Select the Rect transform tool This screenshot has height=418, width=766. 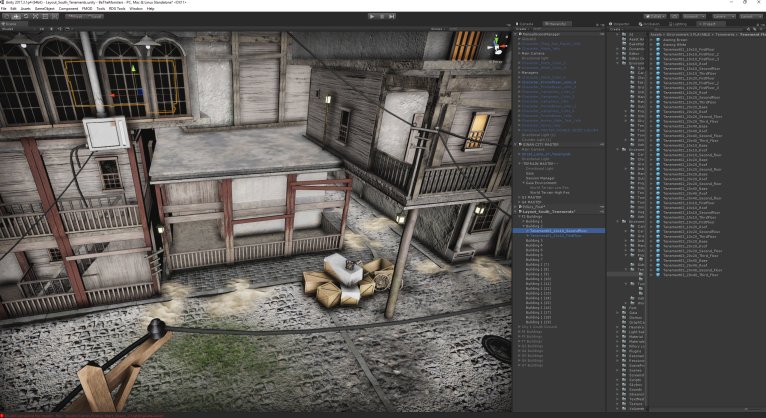pyautogui.click(x=45, y=16)
